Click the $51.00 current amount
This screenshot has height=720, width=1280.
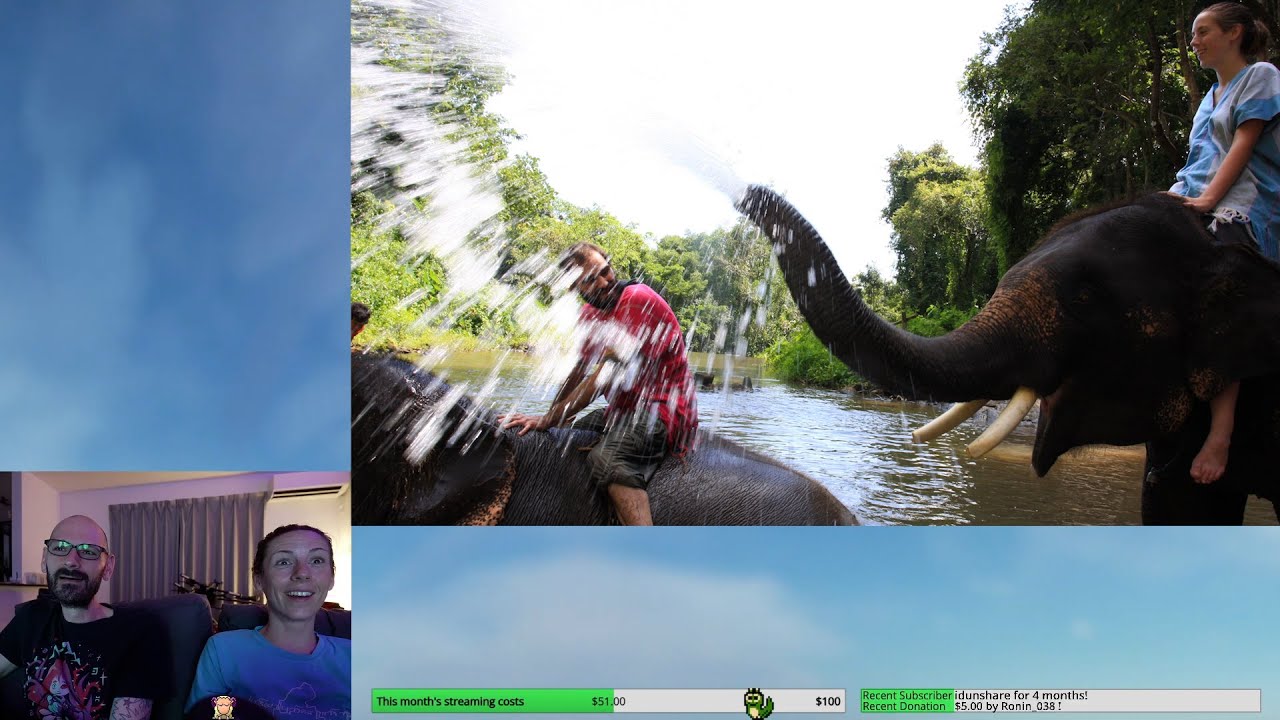pyautogui.click(x=607, y=701)
